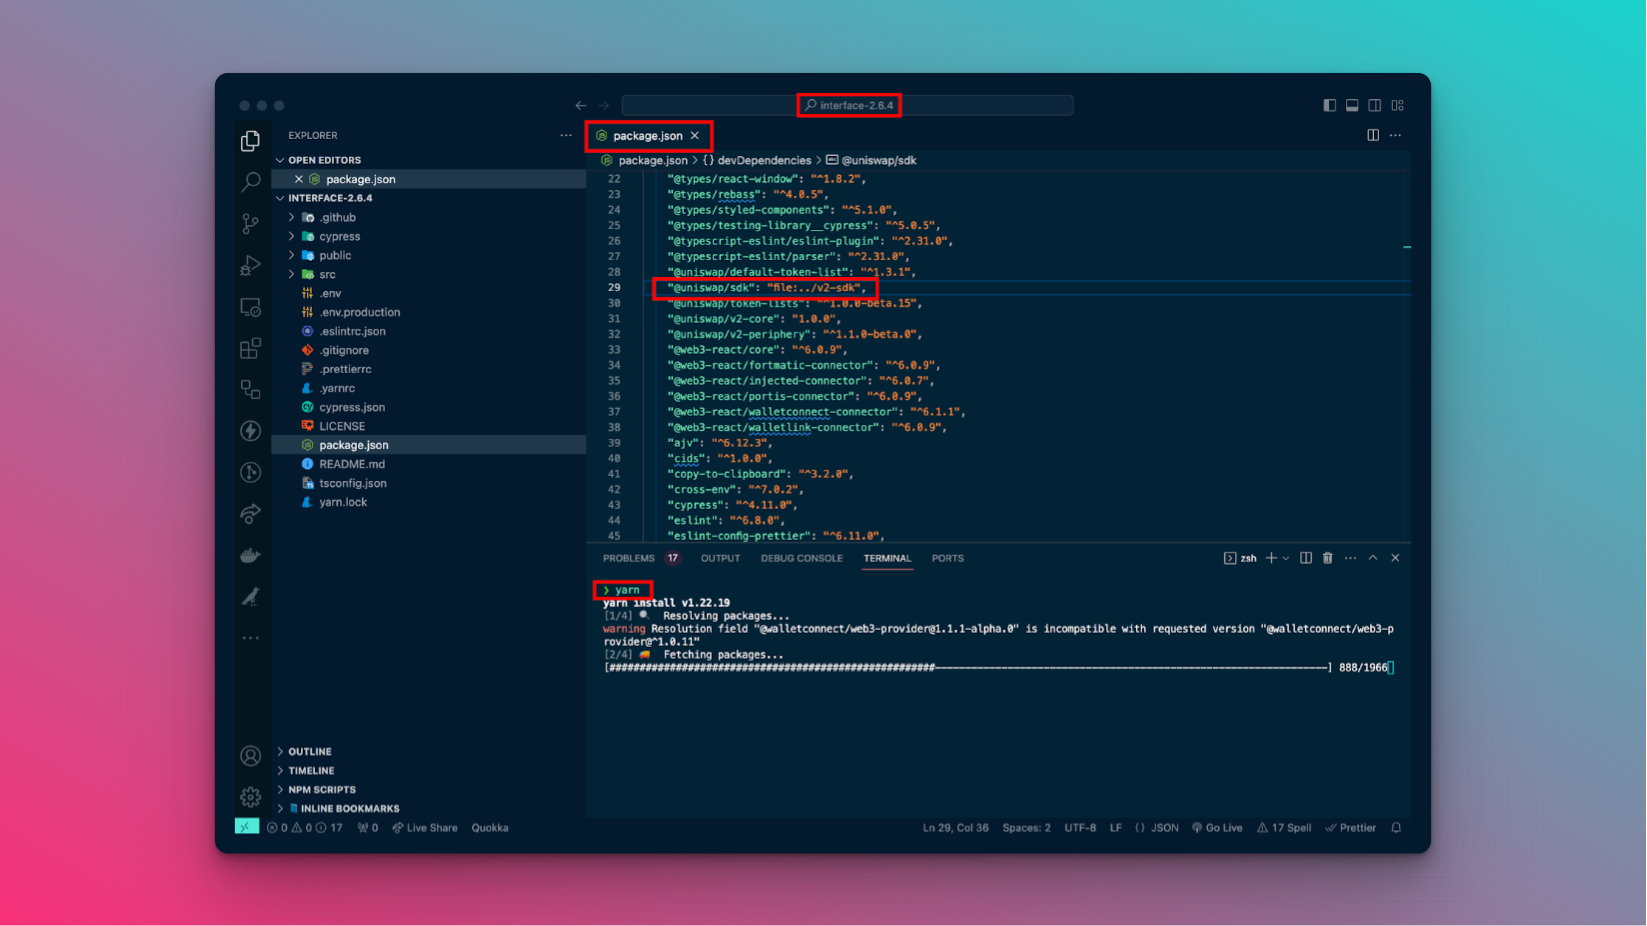Kill the terminal with trash icon

click(x=1328, y=558)
